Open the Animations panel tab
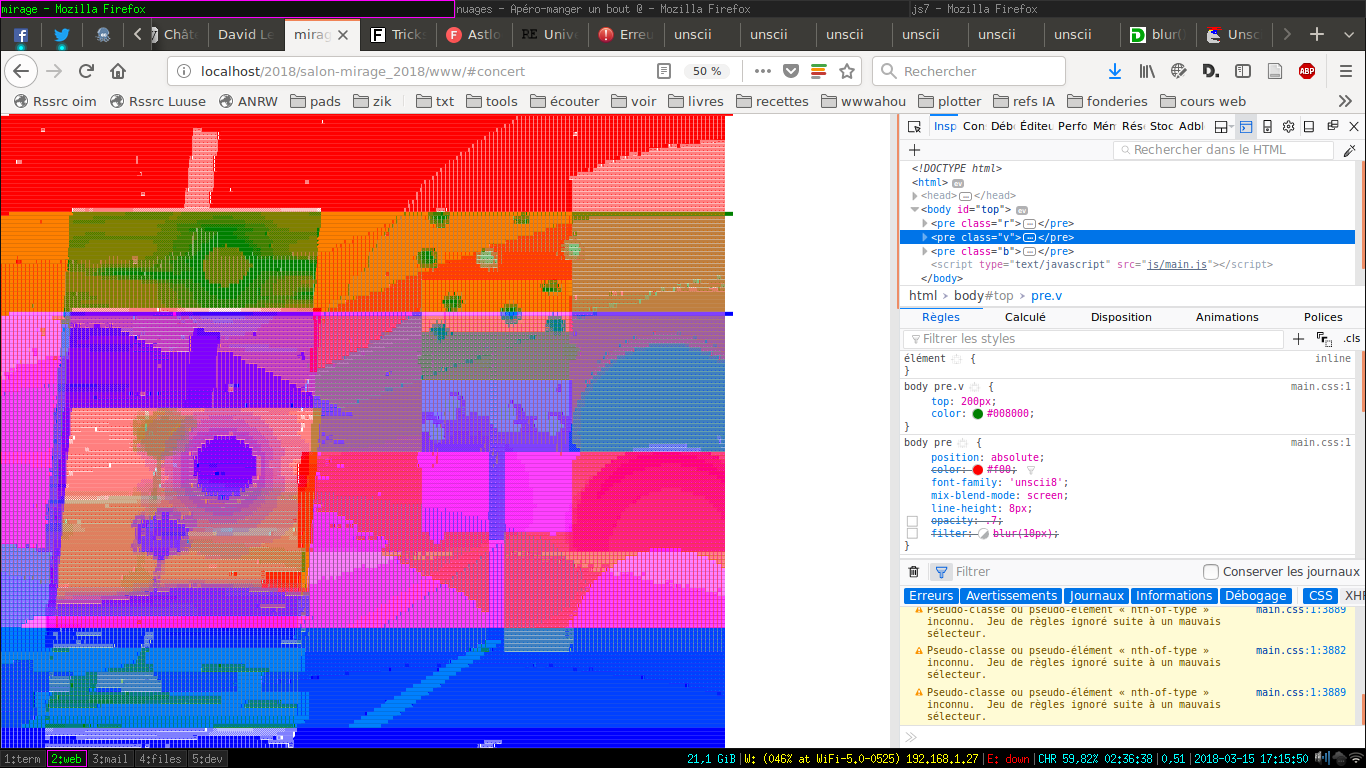Image resolution: width=1366 pixels, height=768 pixels. click(x=1227, y=317)
